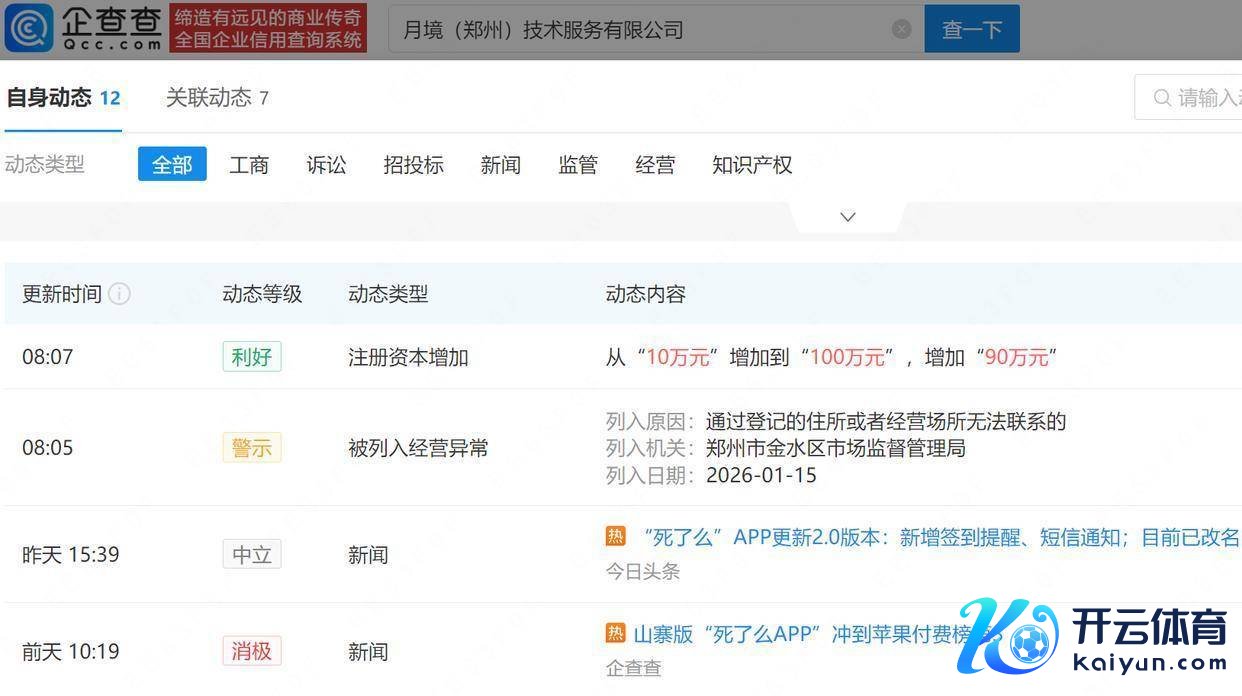Click the 利好 level tag
1242x696 pixels.
tap(252, 357)
